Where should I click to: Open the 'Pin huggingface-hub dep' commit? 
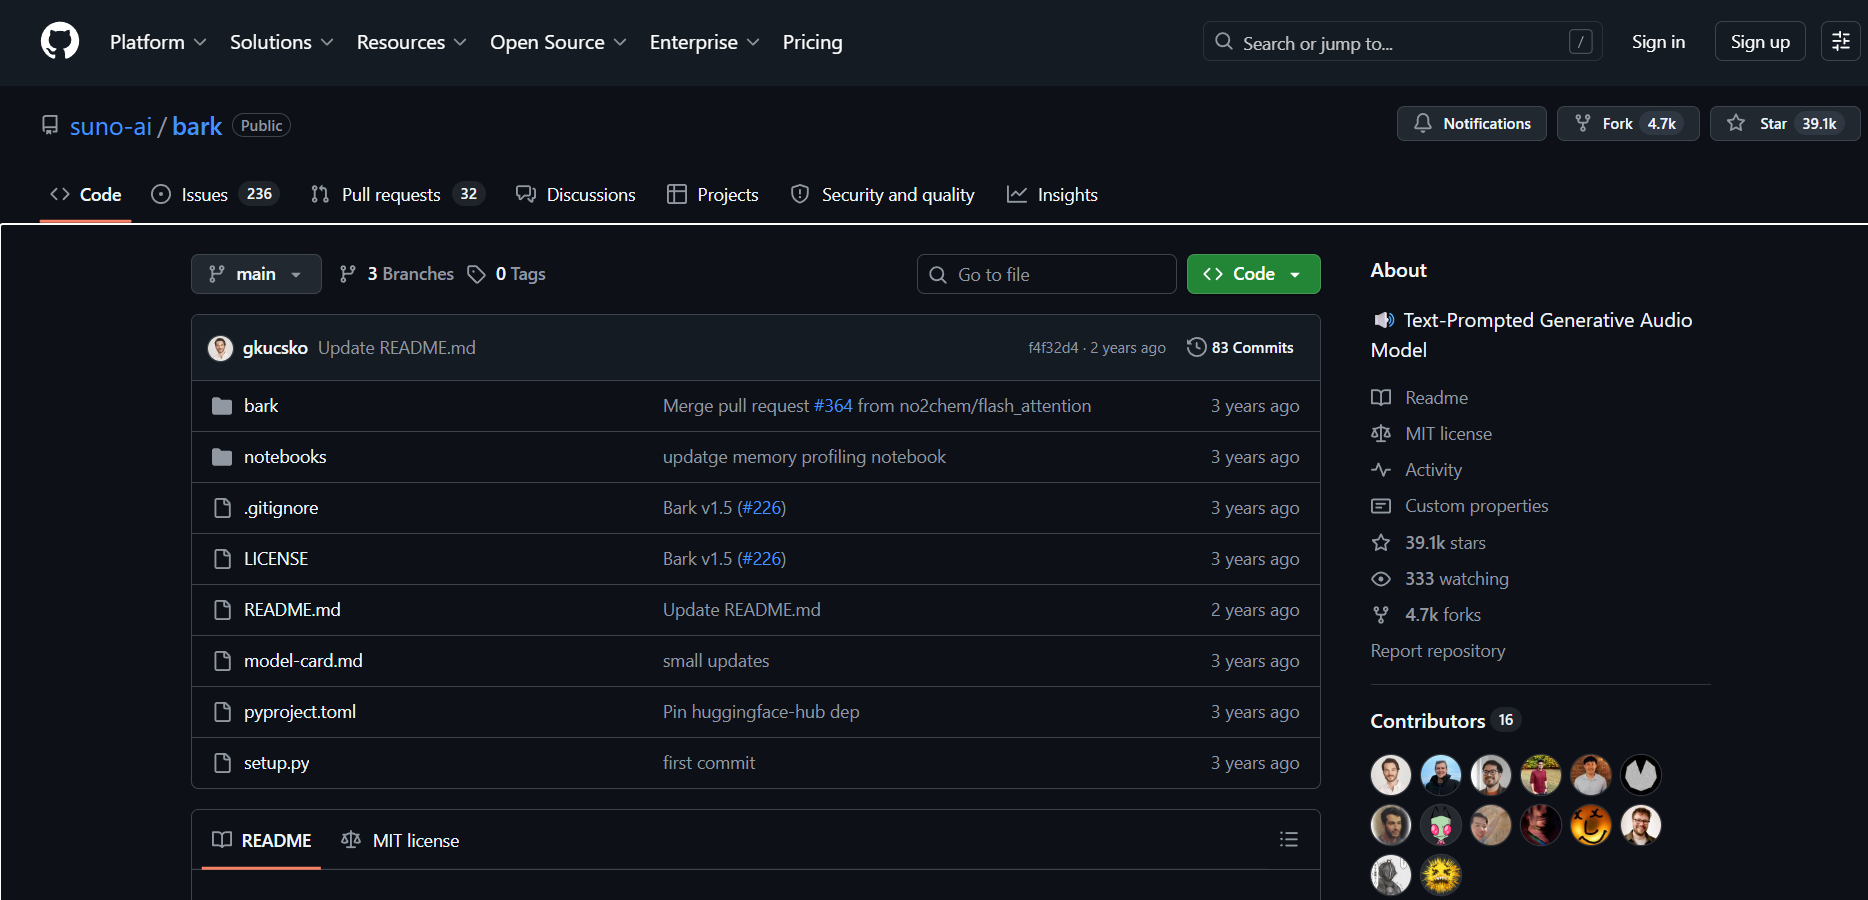(x=761, y=712)
